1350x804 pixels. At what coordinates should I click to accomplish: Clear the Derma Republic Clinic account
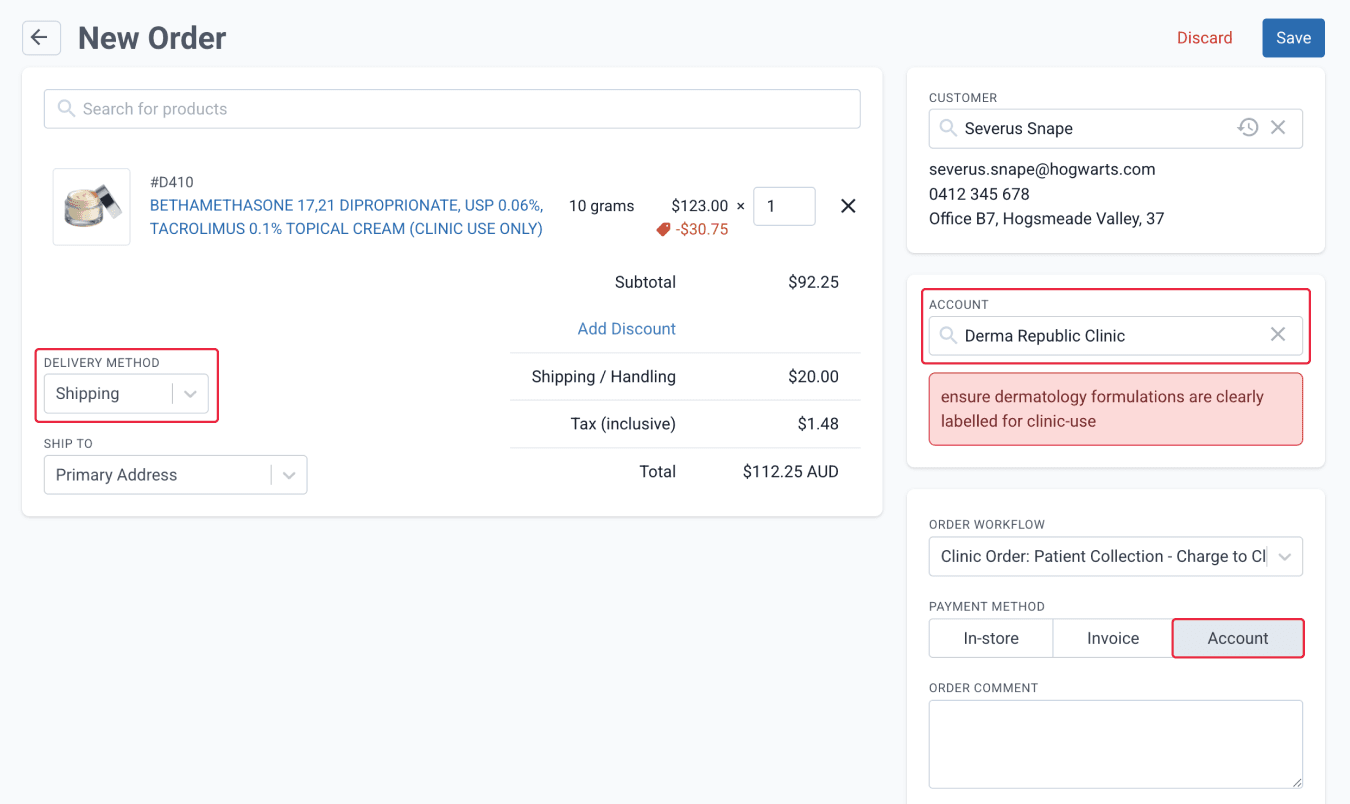[x=1278, y=335]
